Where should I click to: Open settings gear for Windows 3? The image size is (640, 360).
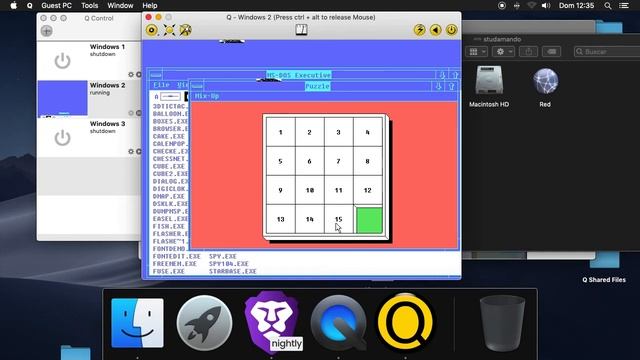pos(131,151)
